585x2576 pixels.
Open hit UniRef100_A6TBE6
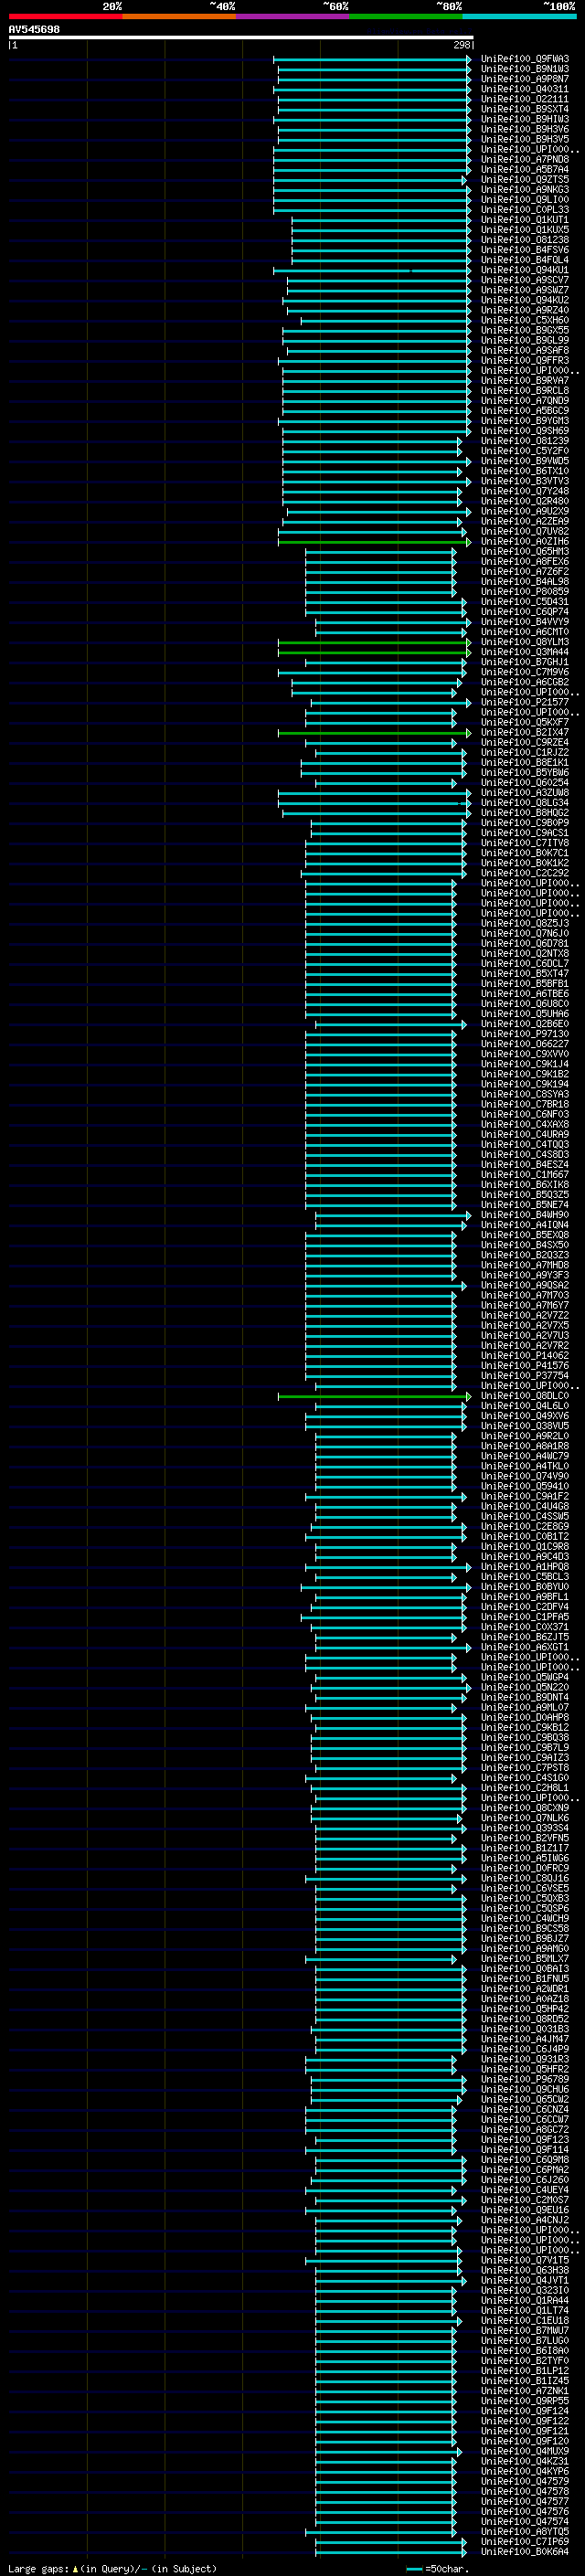[525, 993]
